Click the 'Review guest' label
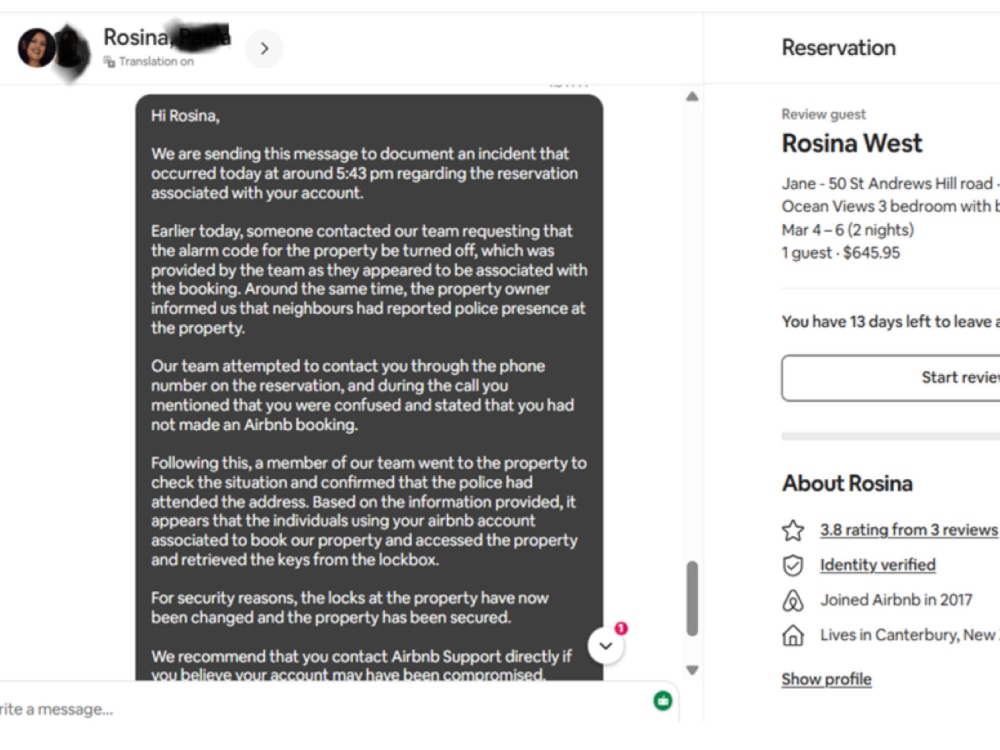This screenshot has height=750, width=1000. 823,114
